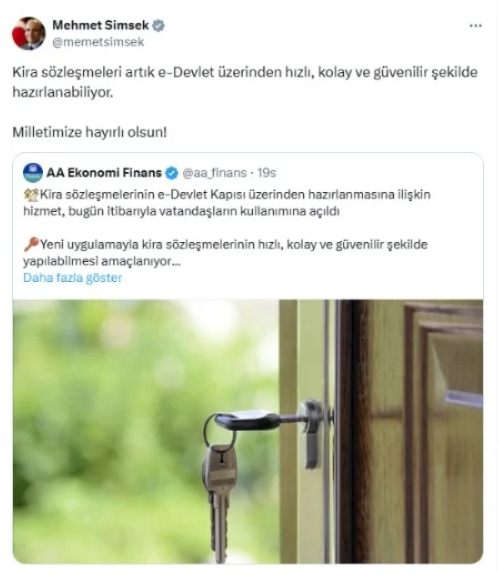
Task: Click the verified badge beside Mehmet Simsek
Action: tap(159, 25)
